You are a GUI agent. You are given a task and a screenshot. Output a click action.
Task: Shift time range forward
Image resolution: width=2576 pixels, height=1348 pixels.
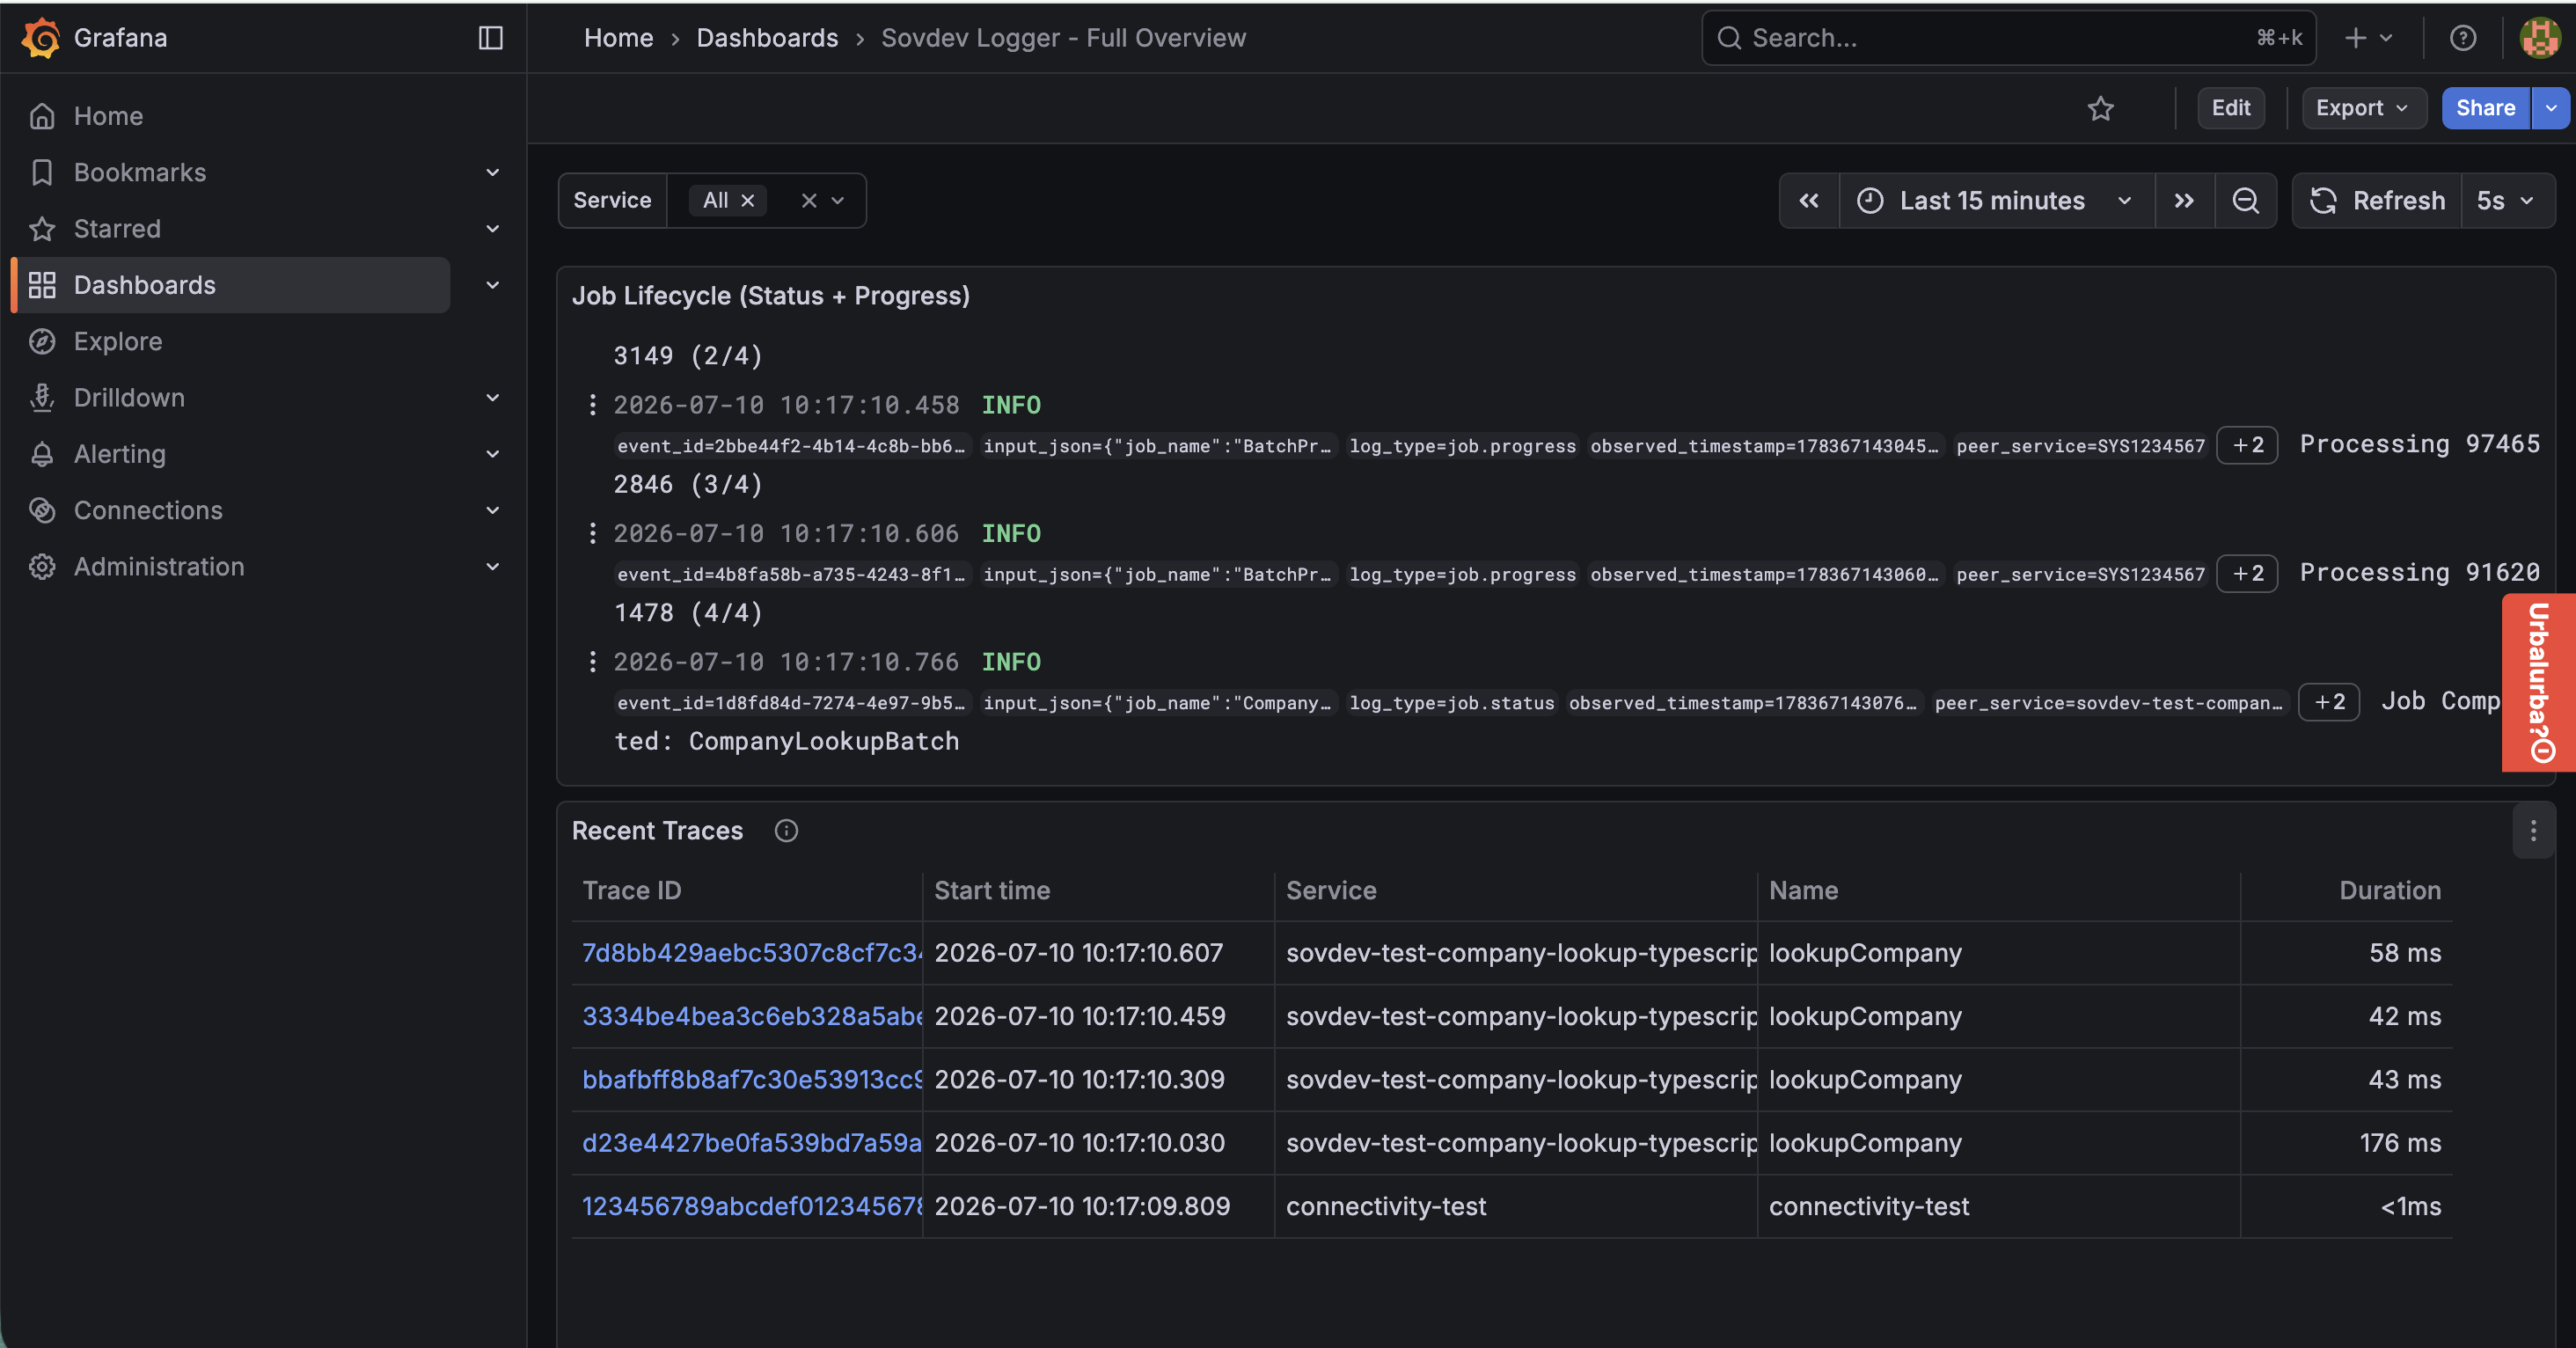point(2184,201)
